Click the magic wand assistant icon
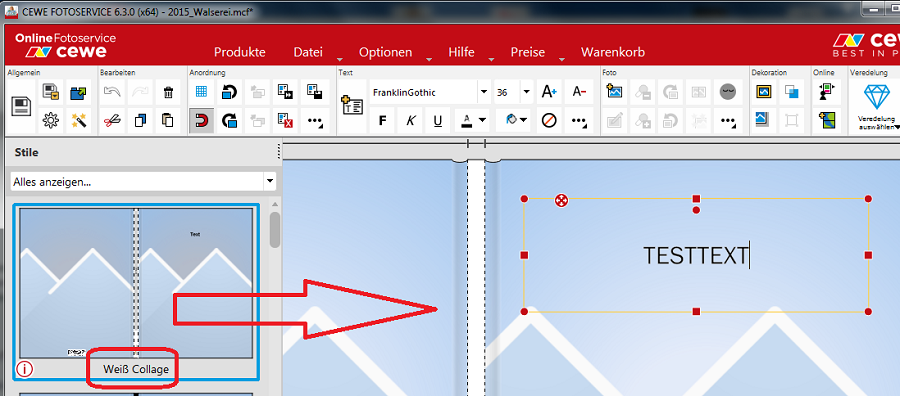This screenshot has height=396, width=900. tap(78, 121)
